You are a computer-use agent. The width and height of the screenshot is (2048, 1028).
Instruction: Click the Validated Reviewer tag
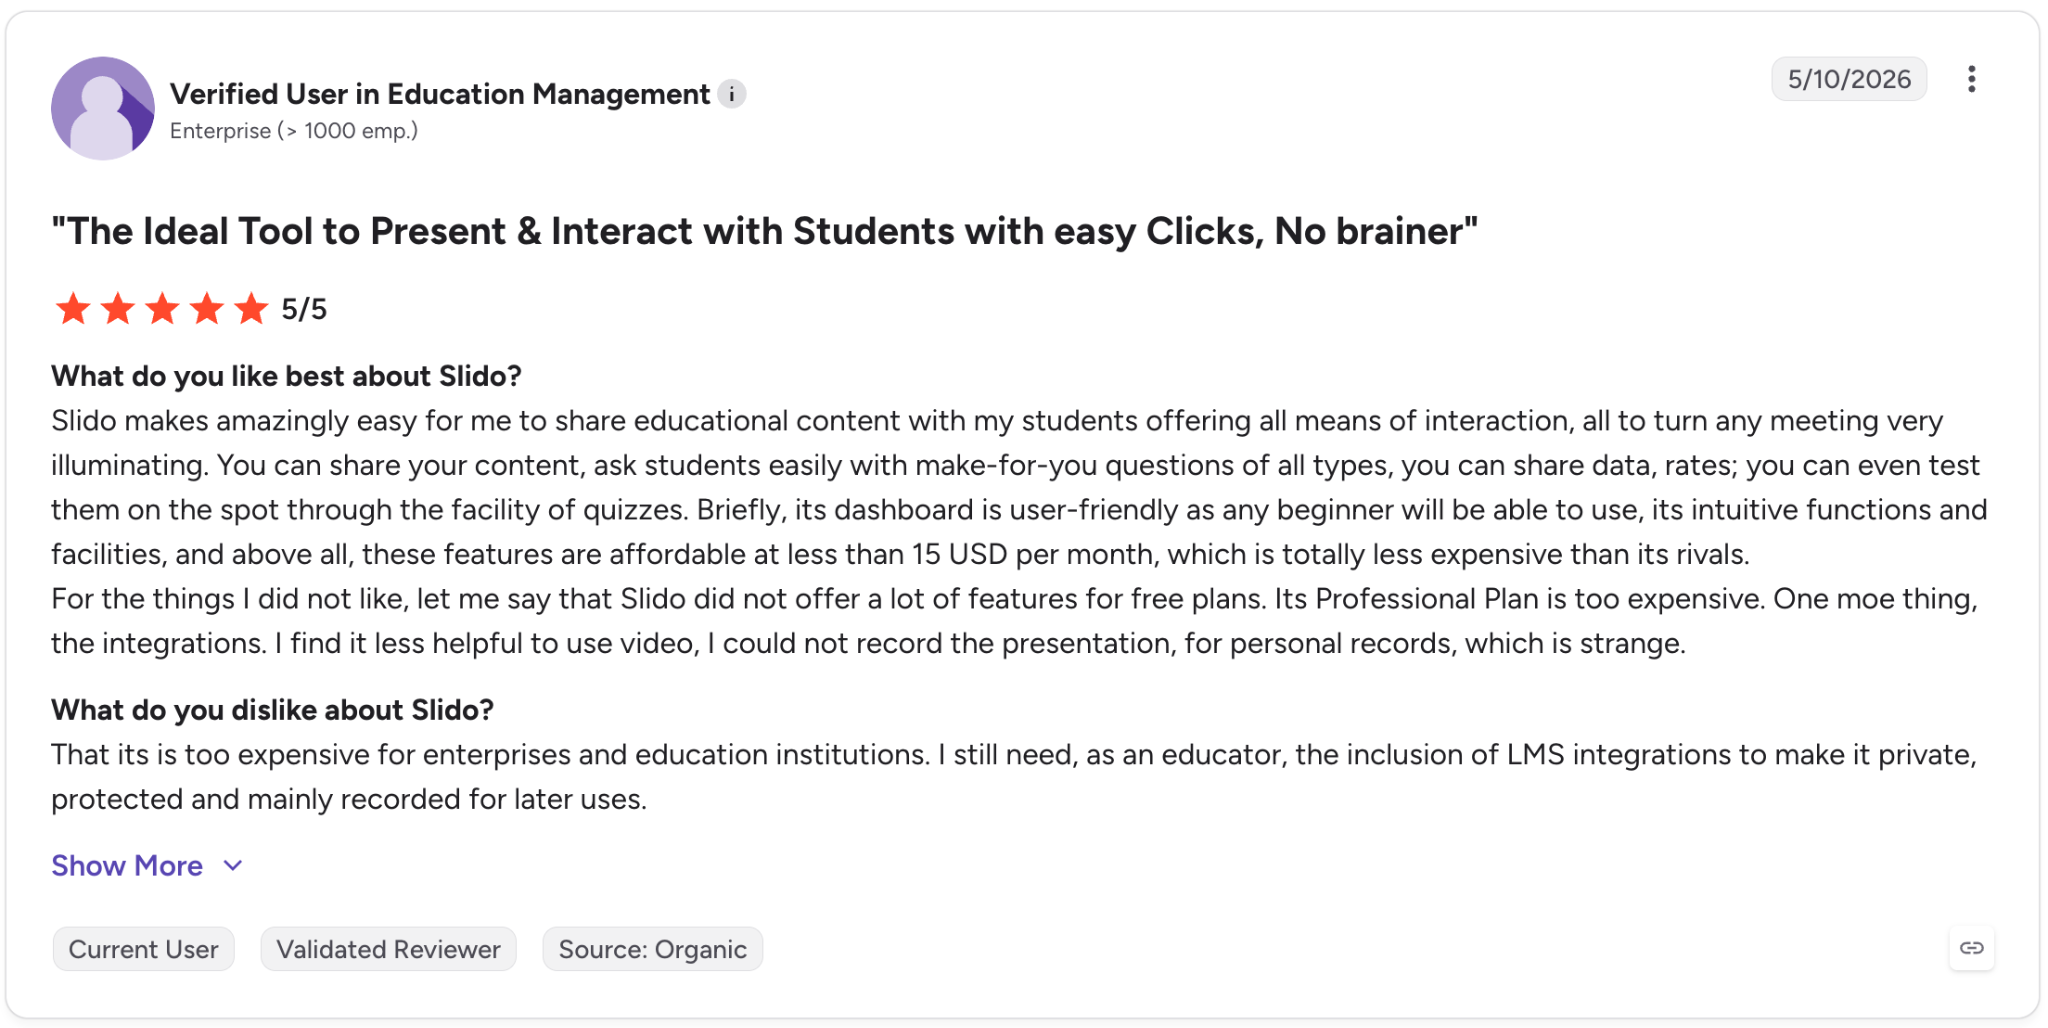tap(388, 949)
